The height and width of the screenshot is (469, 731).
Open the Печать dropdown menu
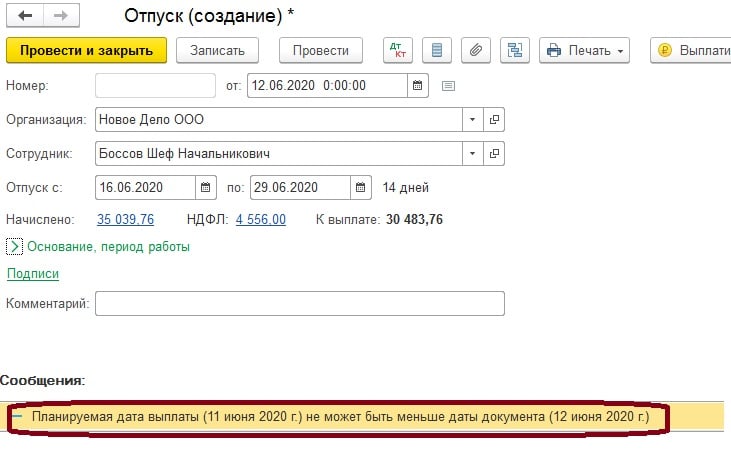(x=584, y=50)
